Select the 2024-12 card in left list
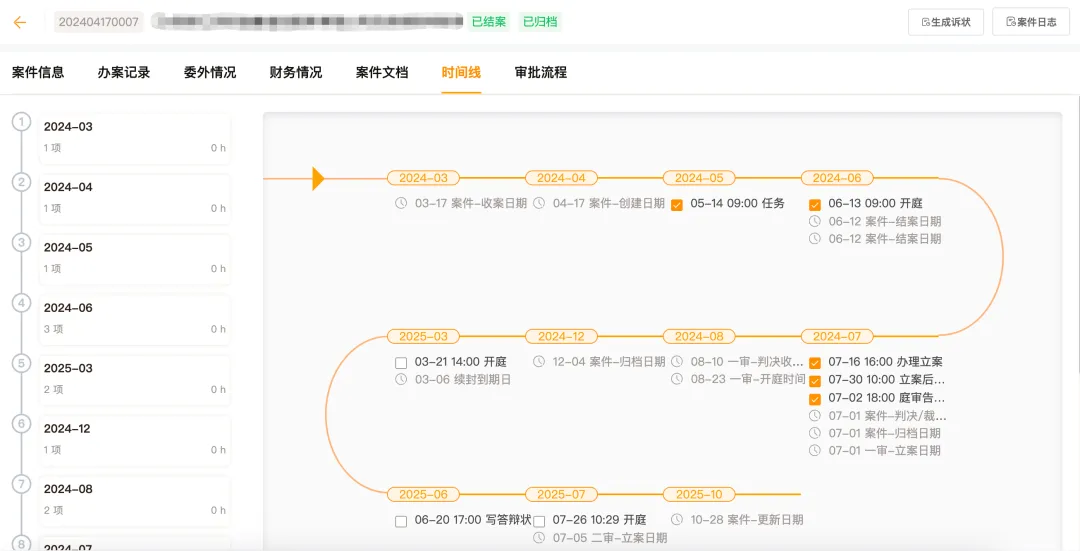This screenshot has height=551, width=1080. click(x=134, y=439)
